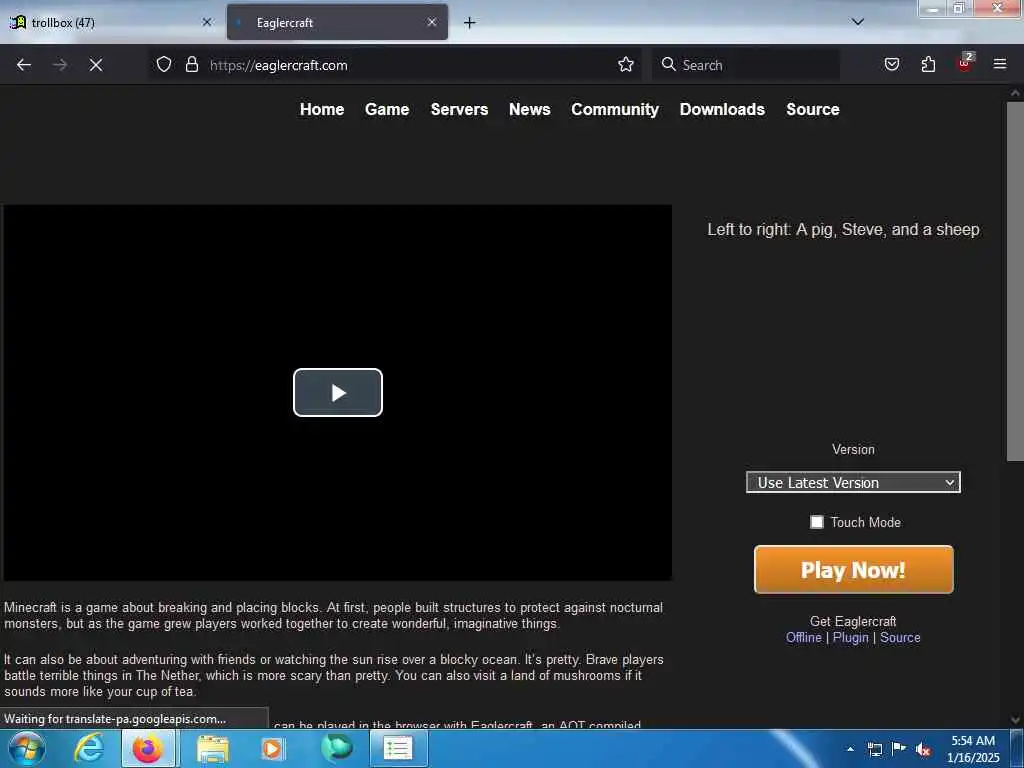Open the Firefox hamburger application menu

1000,64
